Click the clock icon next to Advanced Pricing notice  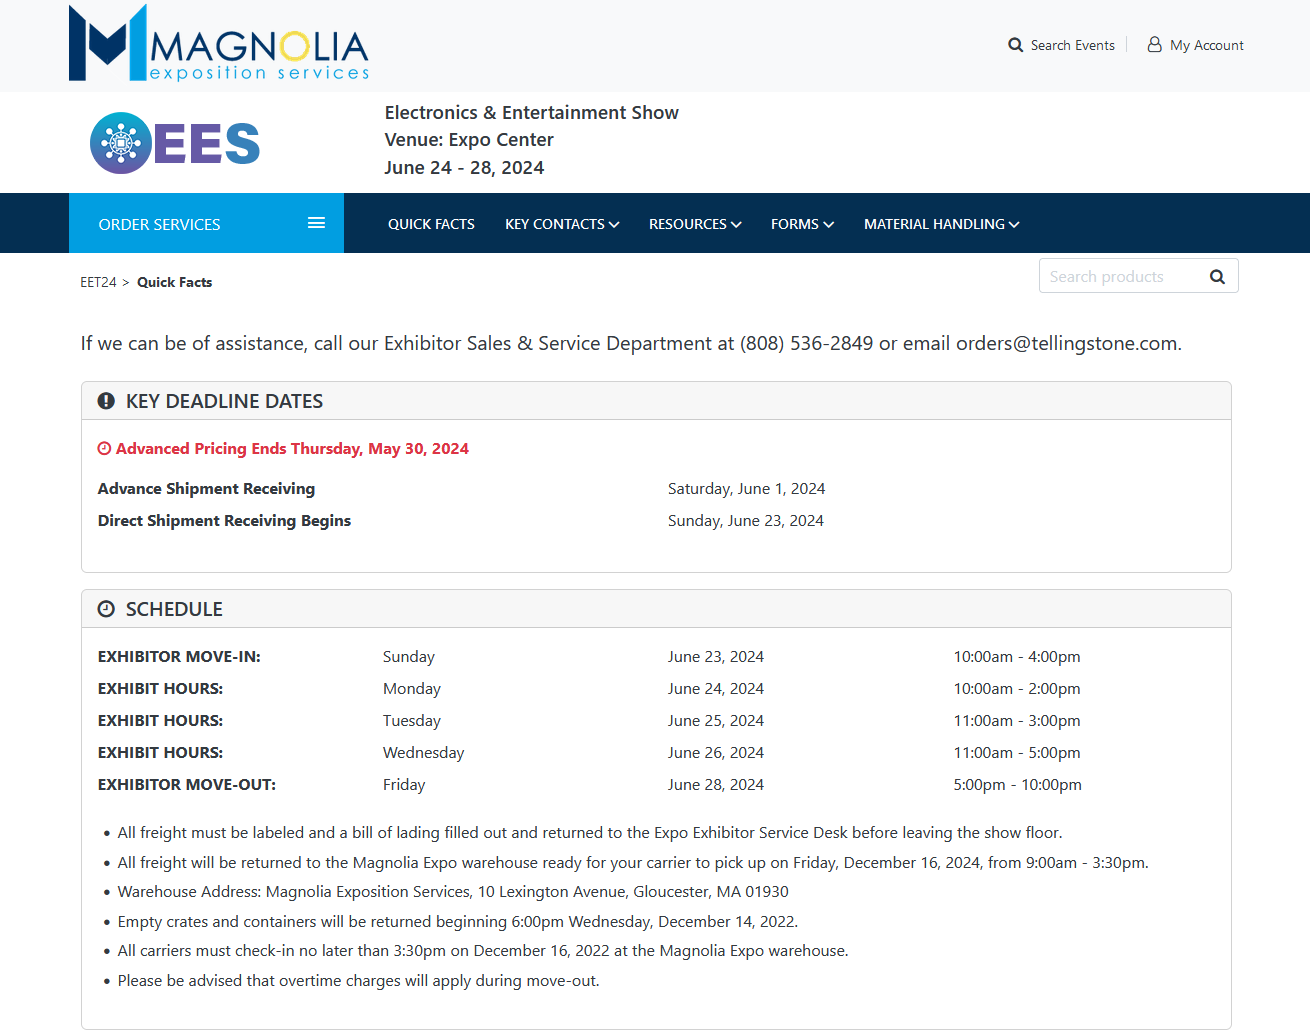(104, 448)
